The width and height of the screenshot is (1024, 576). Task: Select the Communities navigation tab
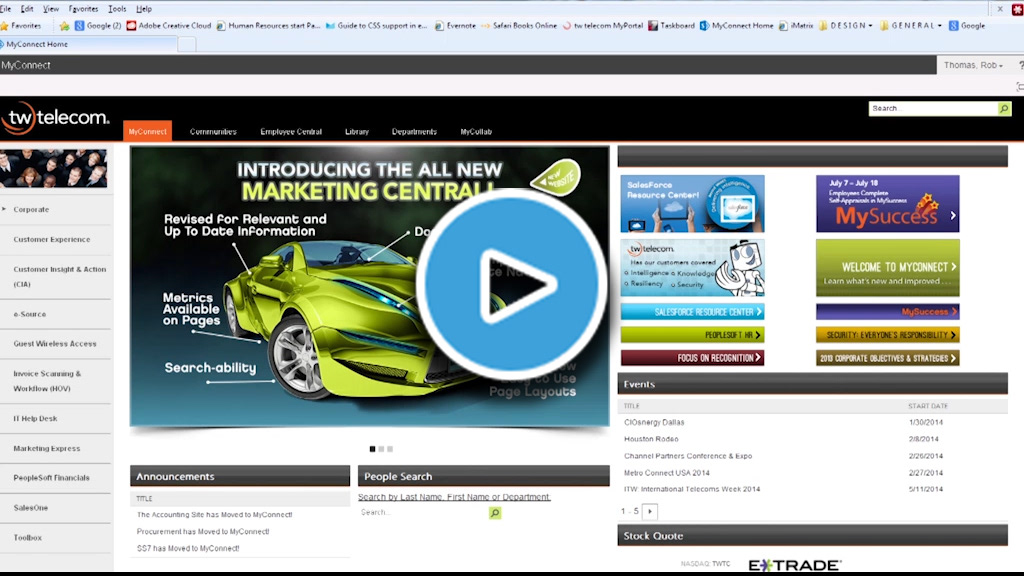click(x=213, y=131)
